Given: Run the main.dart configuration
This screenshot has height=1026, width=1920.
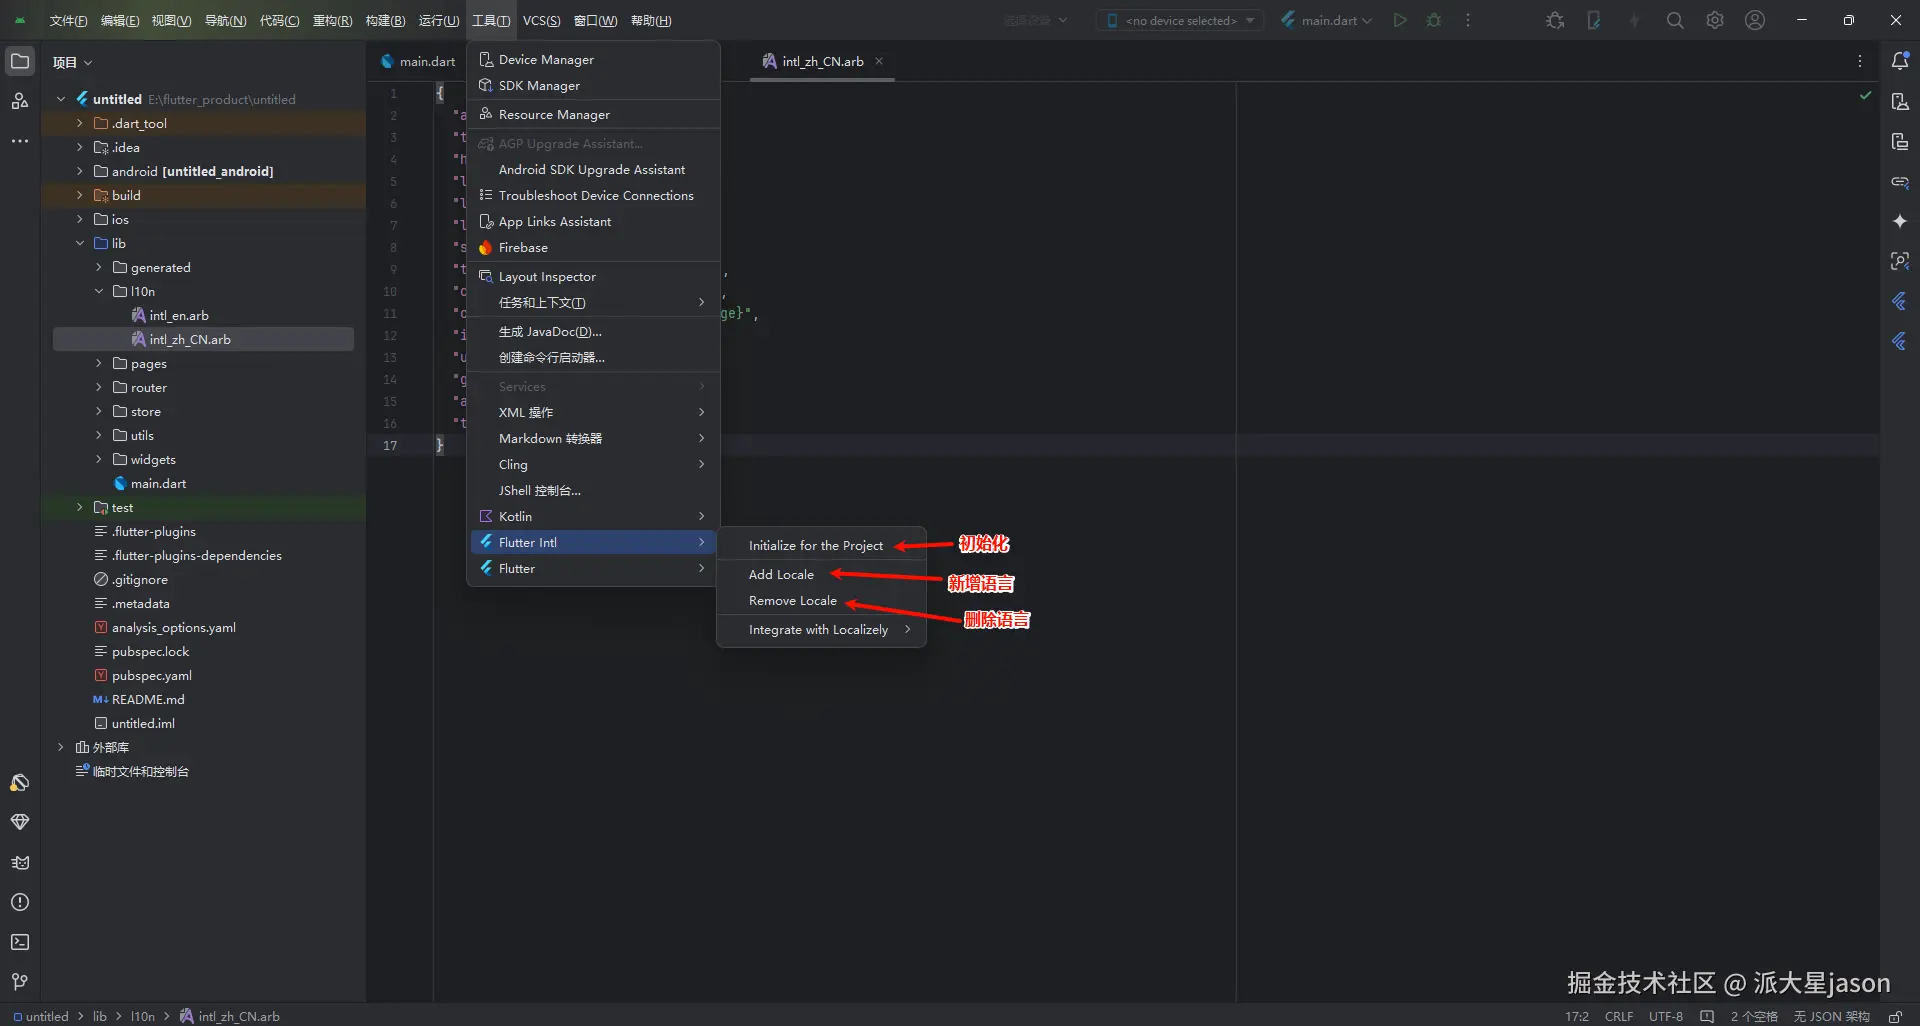Looking at the screenshot, I should (x=1400, y=20).
